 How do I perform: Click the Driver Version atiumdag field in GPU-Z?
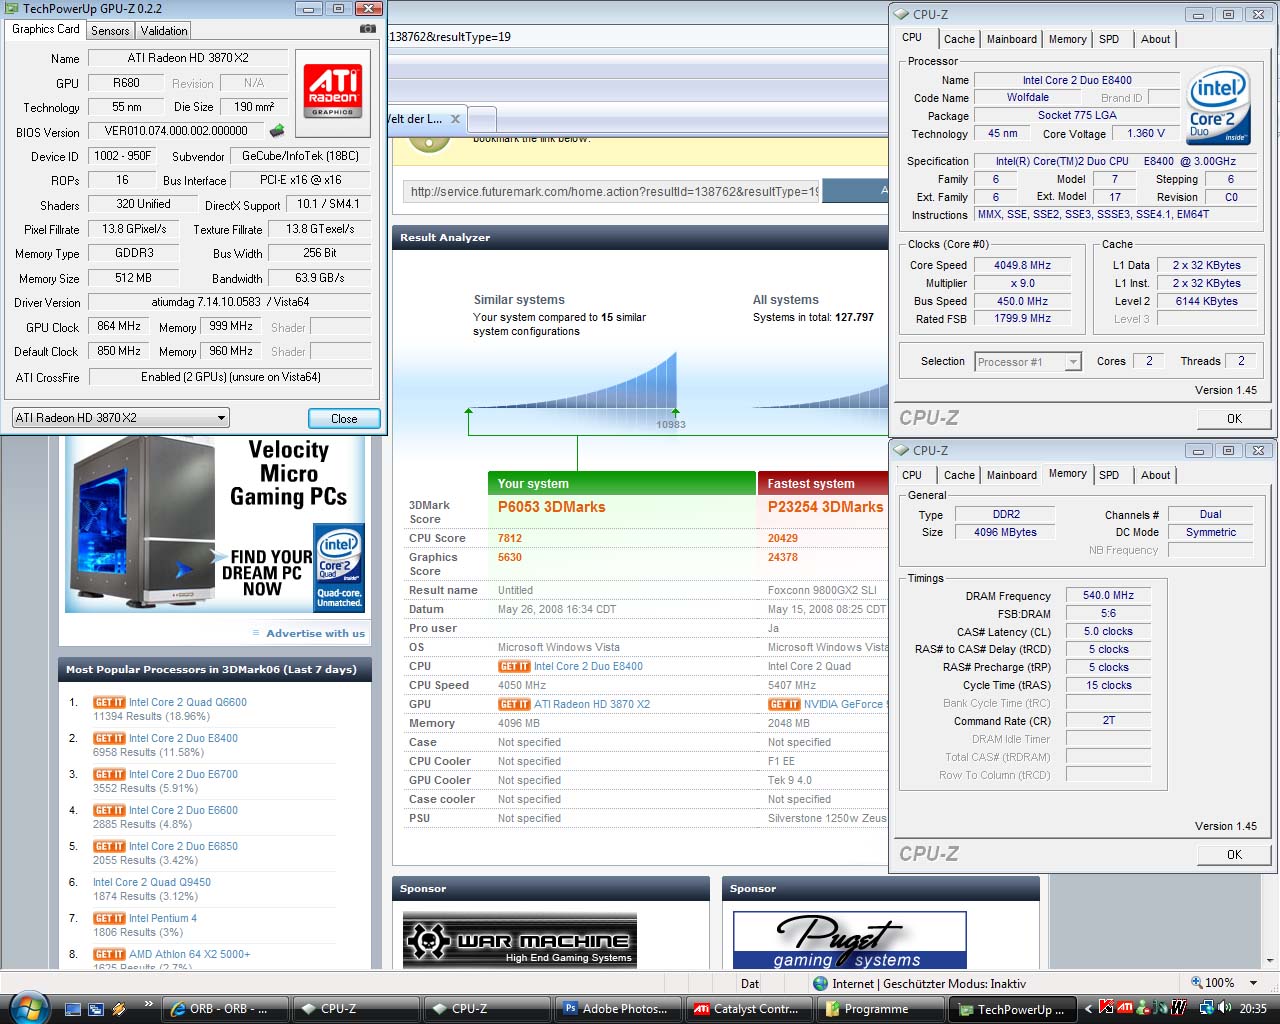[230, 302]
